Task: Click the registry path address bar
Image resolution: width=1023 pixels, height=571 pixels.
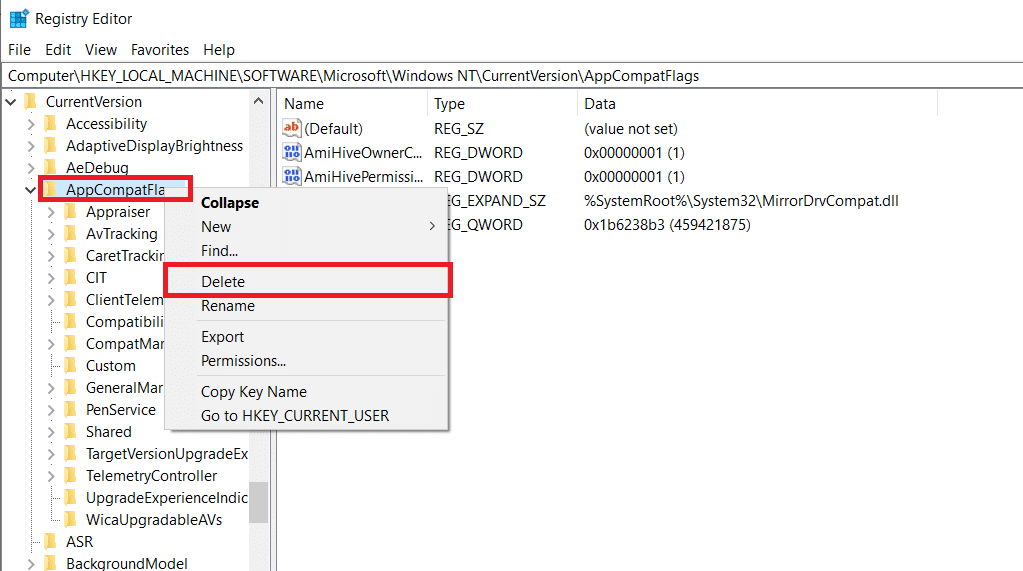Action: tap(512, 76)
